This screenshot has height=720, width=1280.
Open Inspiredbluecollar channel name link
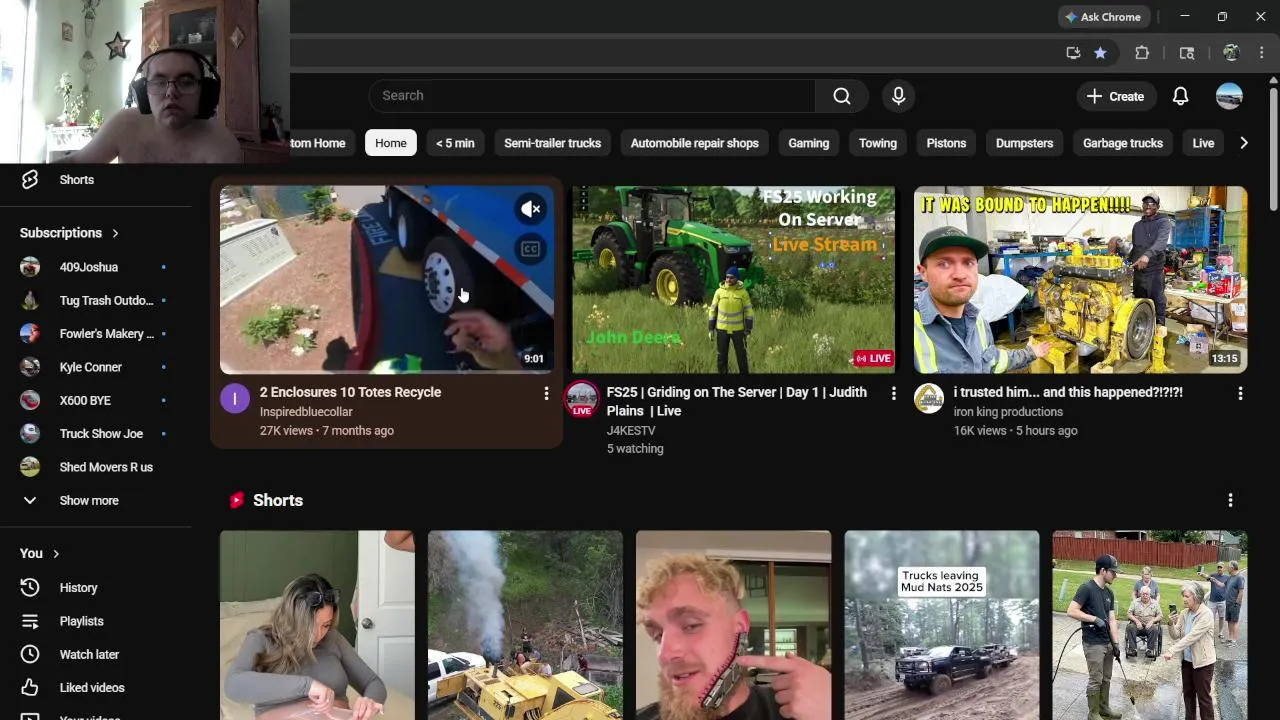tap(306, 412)
